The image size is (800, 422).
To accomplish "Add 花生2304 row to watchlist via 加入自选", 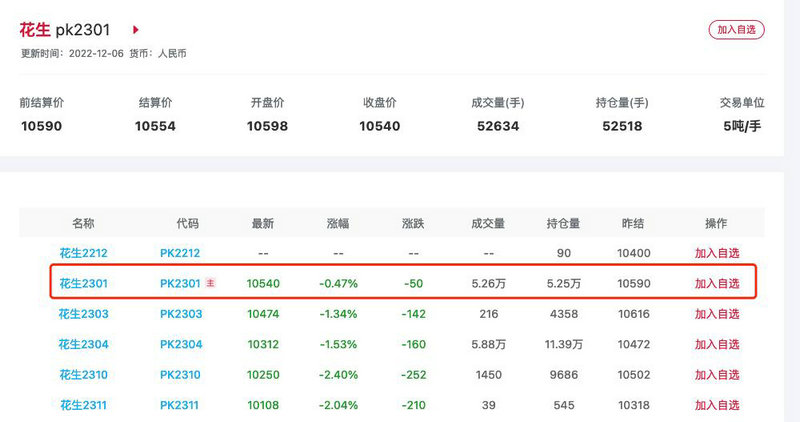I will pos(717,344).
